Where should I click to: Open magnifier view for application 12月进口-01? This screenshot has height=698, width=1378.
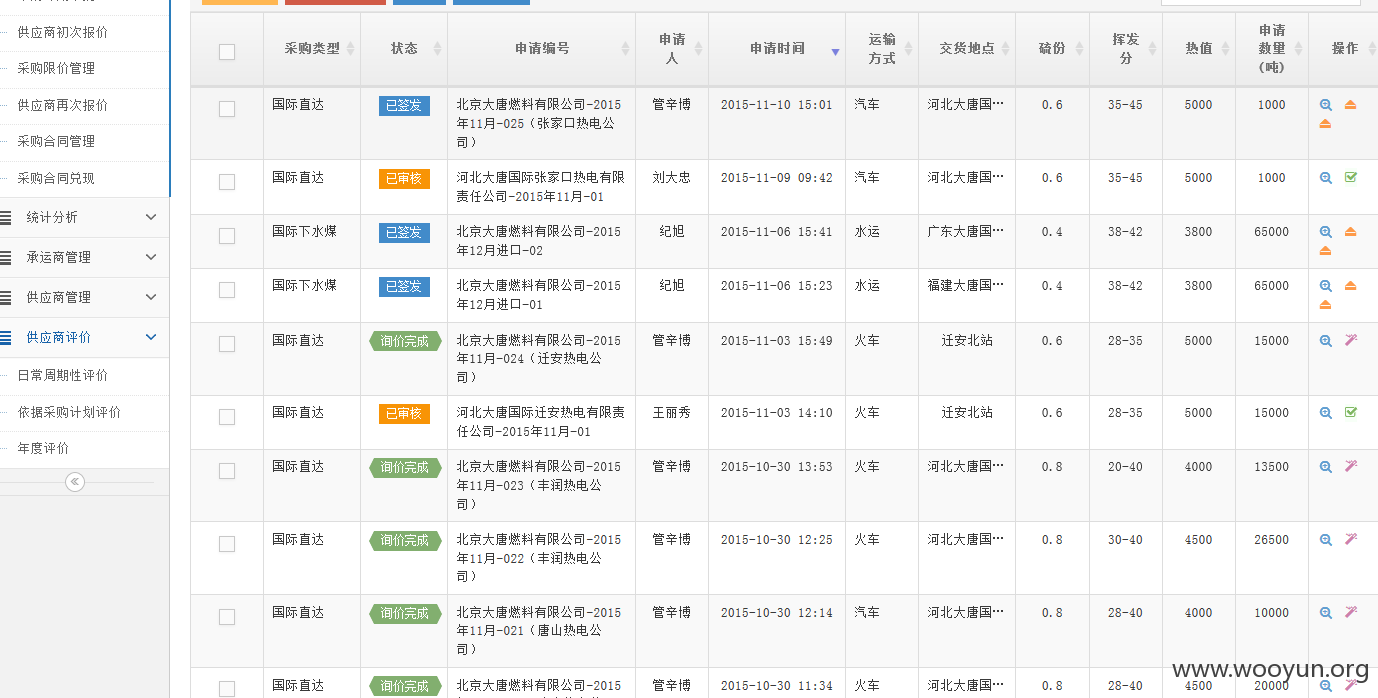[x=1326, y=286]
